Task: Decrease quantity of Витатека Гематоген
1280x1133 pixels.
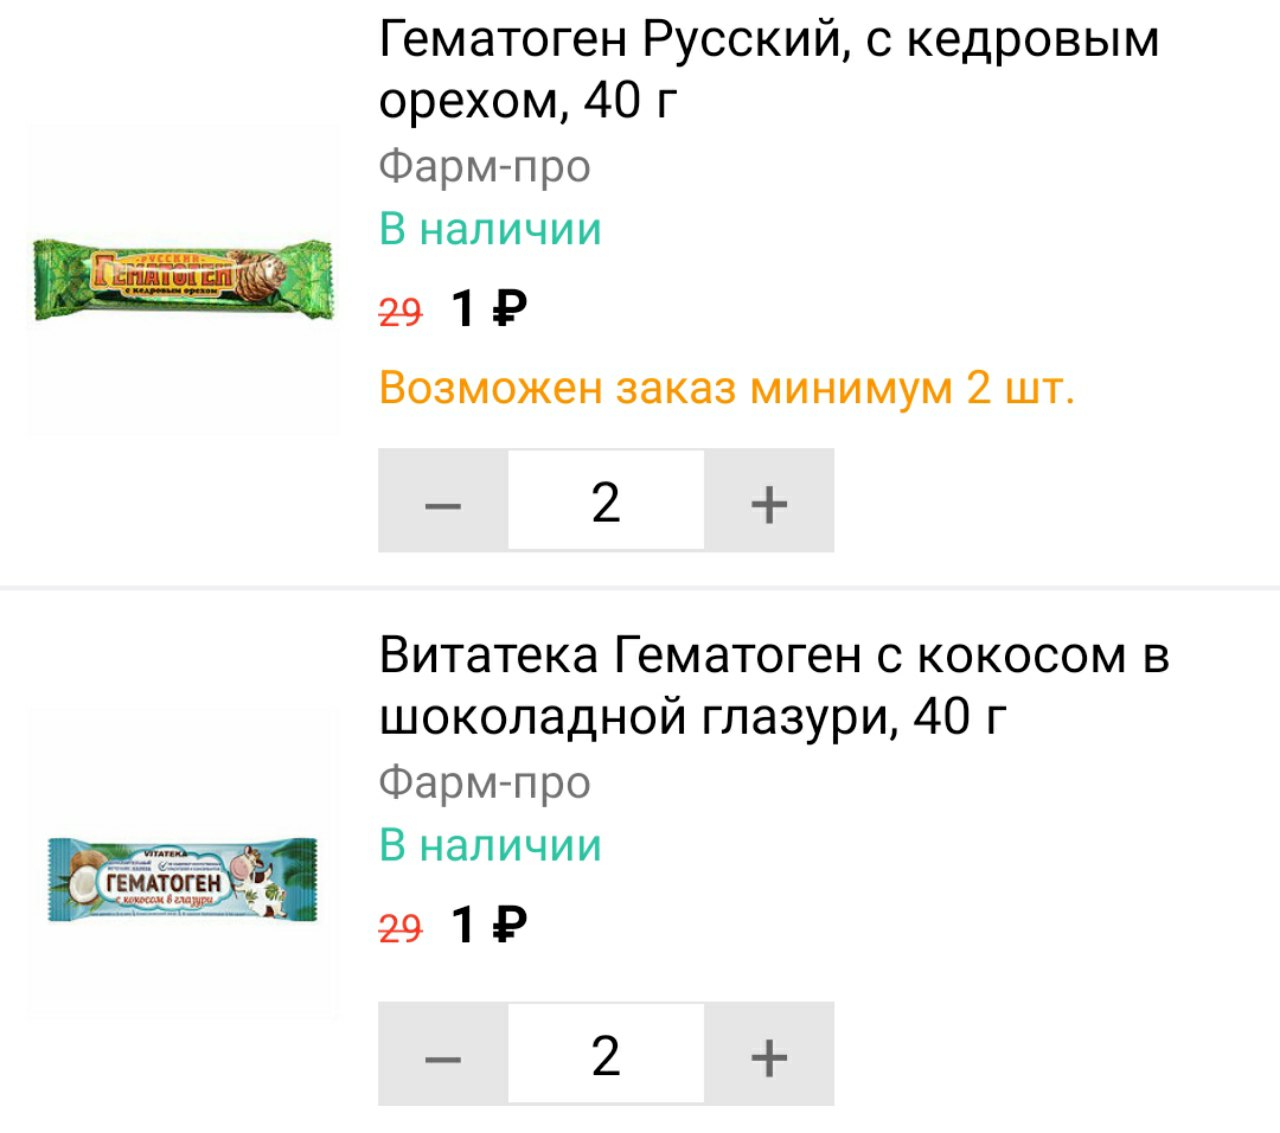Action: [x=442, y=1055]
